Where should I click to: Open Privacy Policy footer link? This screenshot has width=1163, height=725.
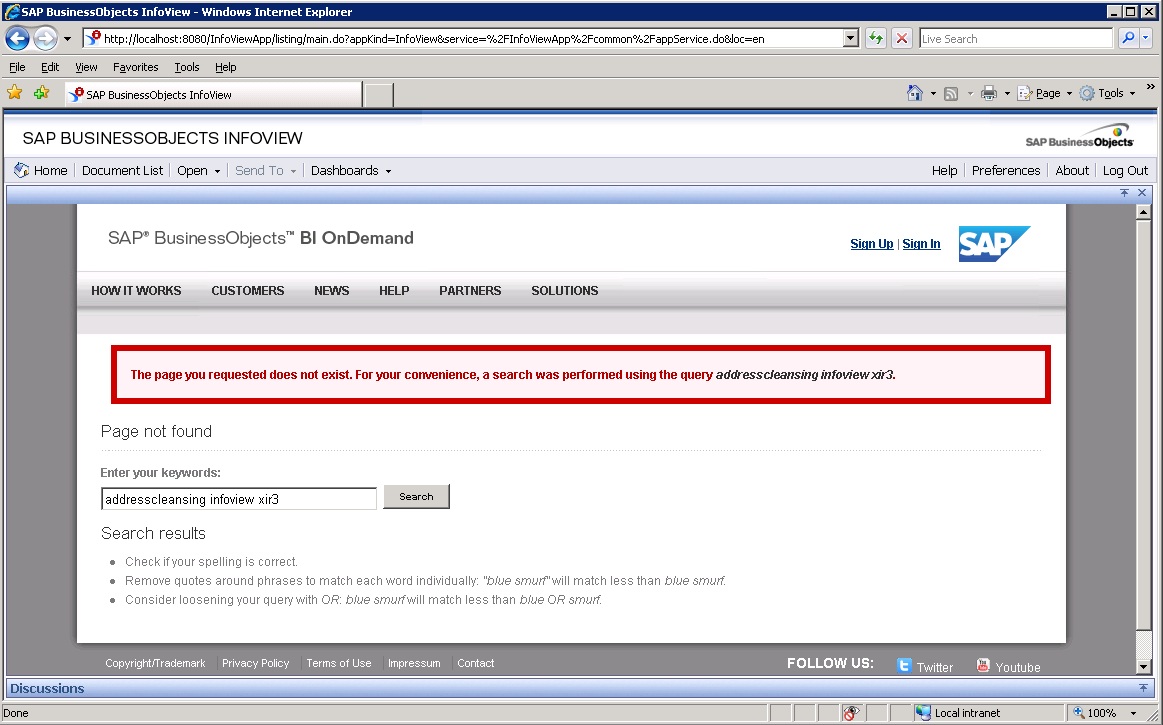(255, 663)
